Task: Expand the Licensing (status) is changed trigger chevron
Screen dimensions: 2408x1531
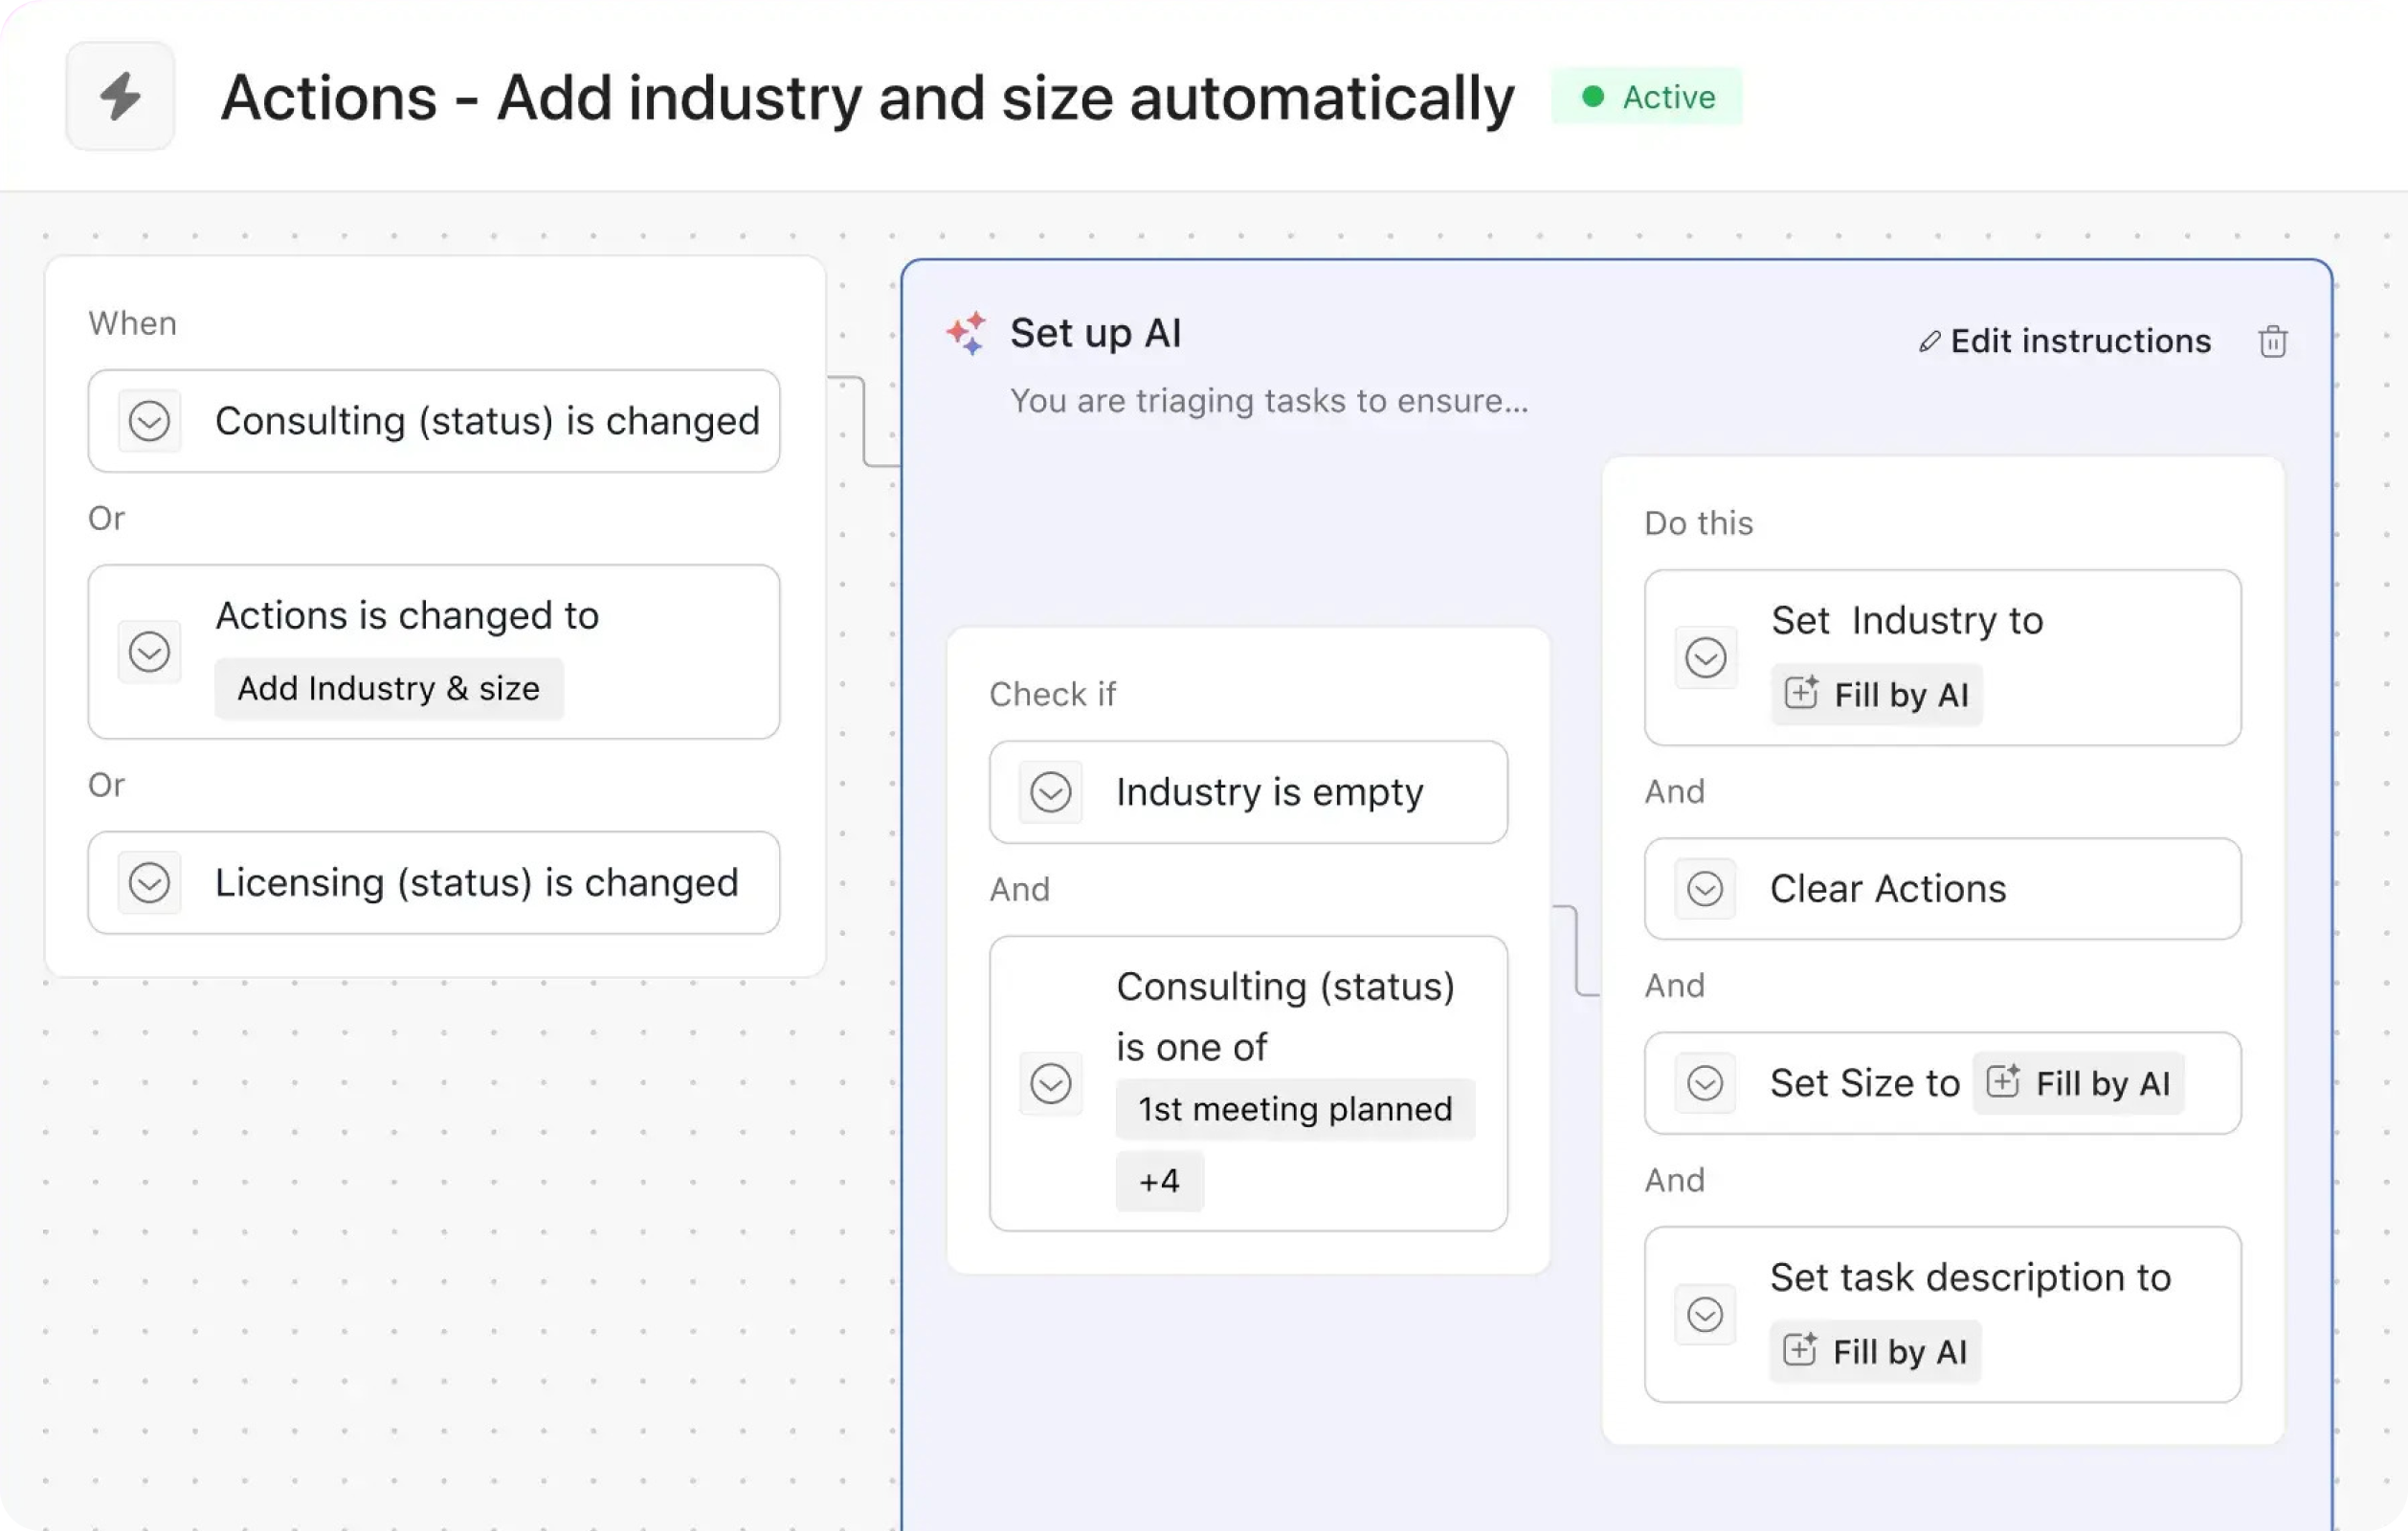Action: click(x=149, y=883)
